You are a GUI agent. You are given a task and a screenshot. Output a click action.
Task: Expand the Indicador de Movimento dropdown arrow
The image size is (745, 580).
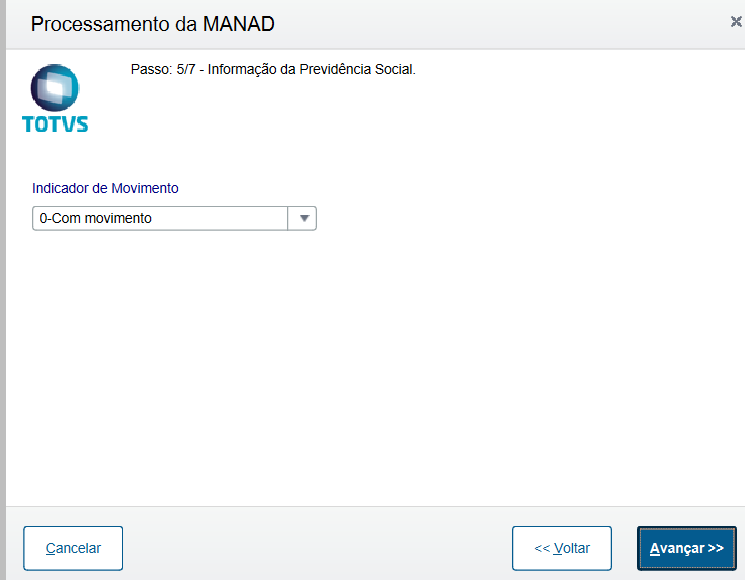[x=303, y=218]
